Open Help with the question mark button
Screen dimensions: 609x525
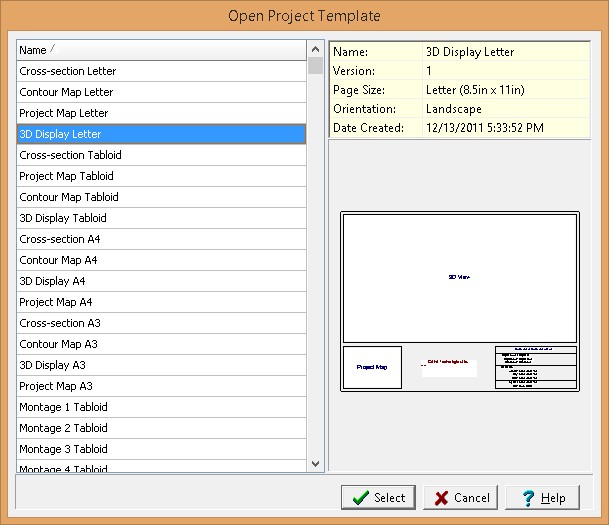click(x=542, y=497)
